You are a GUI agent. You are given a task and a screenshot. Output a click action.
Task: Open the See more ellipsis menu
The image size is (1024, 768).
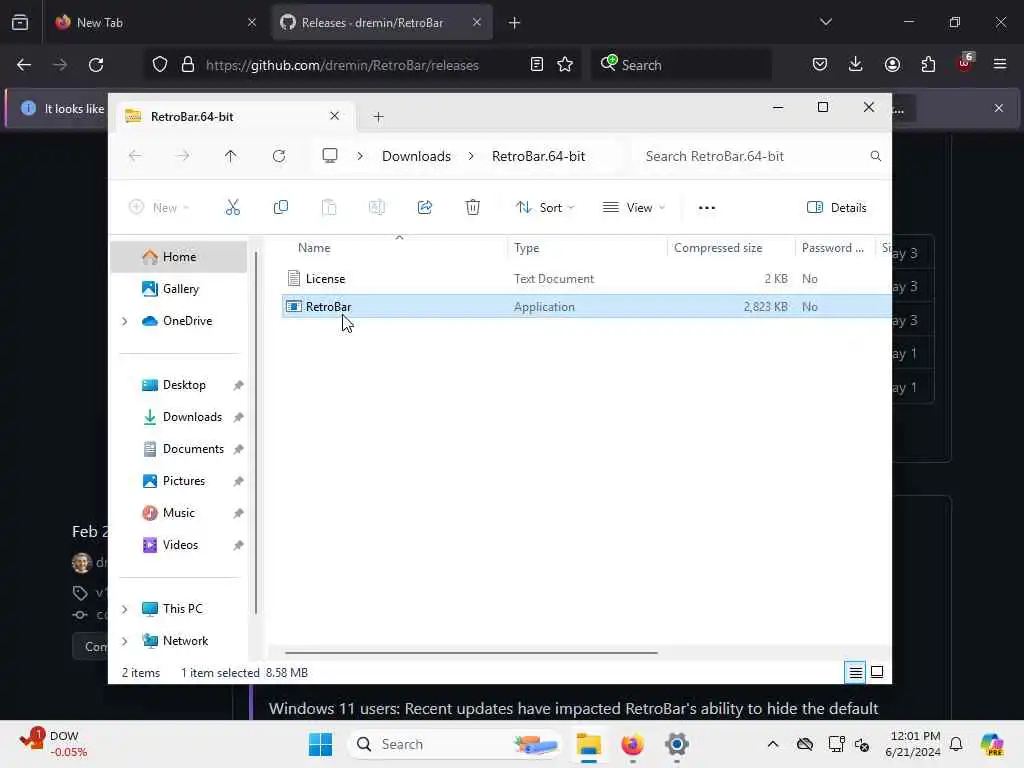coord(707,208)
